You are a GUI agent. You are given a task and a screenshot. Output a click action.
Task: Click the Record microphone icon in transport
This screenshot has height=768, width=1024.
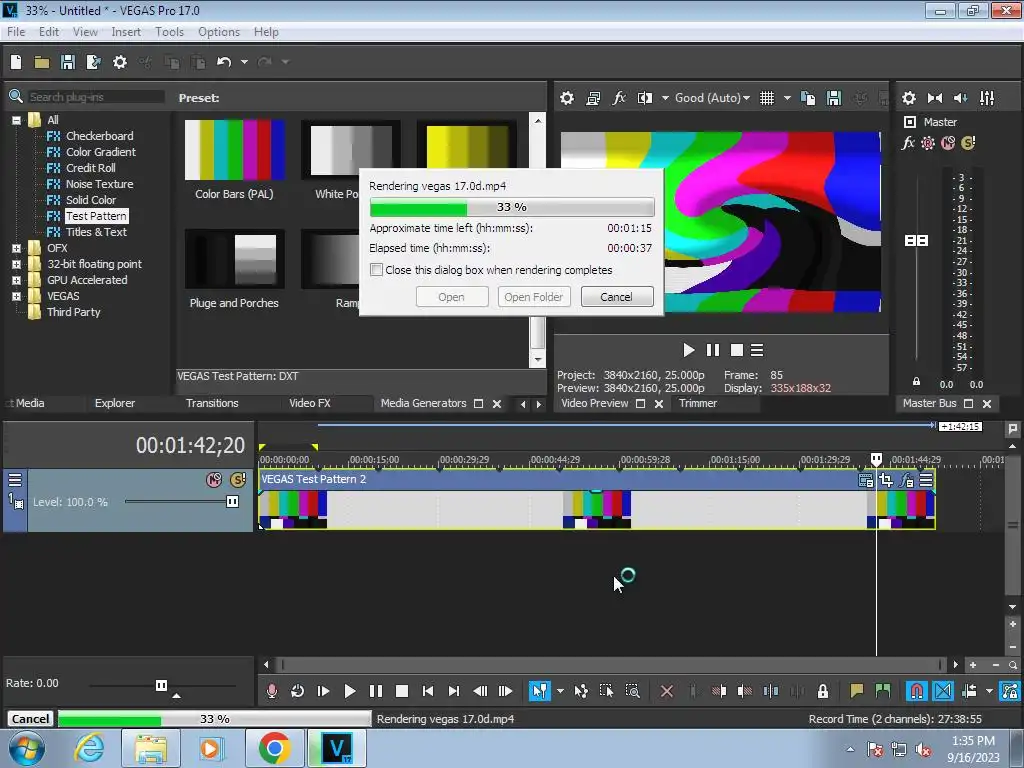point(272,691)
